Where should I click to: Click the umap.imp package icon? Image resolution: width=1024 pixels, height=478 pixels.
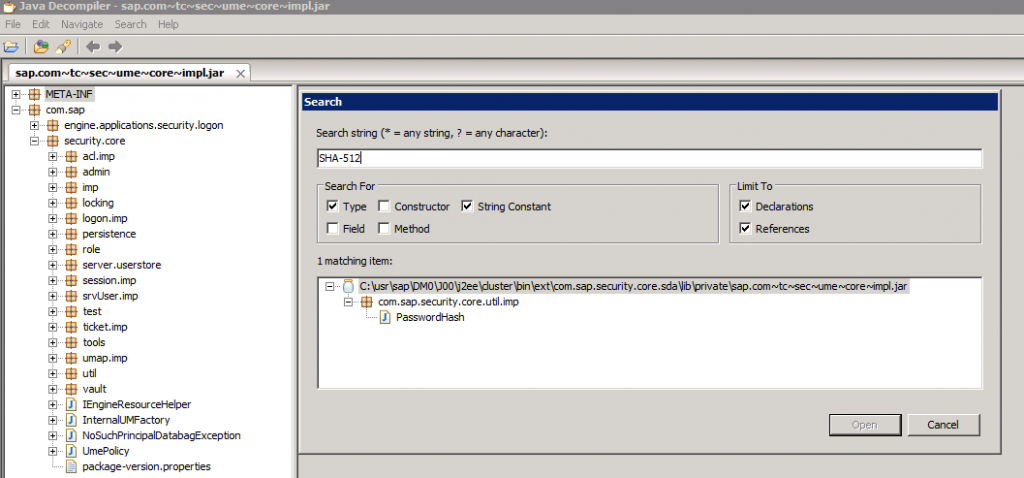pyautogui.click(x=72, y=358)
